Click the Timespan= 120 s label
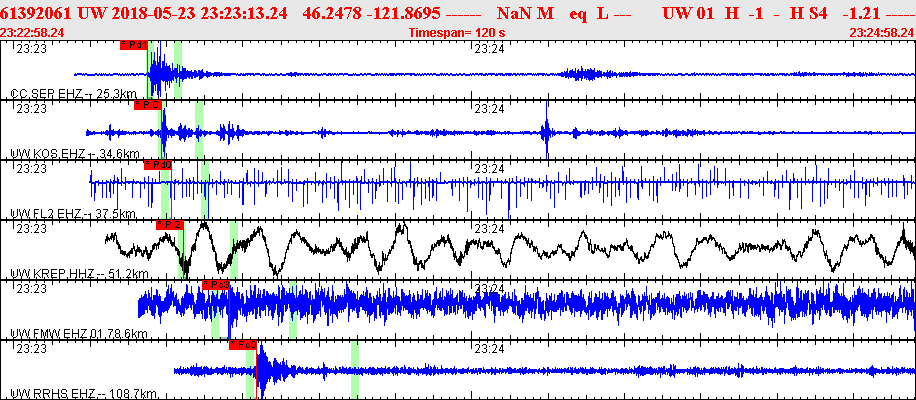This screenshot has height=400, width=916. (457, 33)
